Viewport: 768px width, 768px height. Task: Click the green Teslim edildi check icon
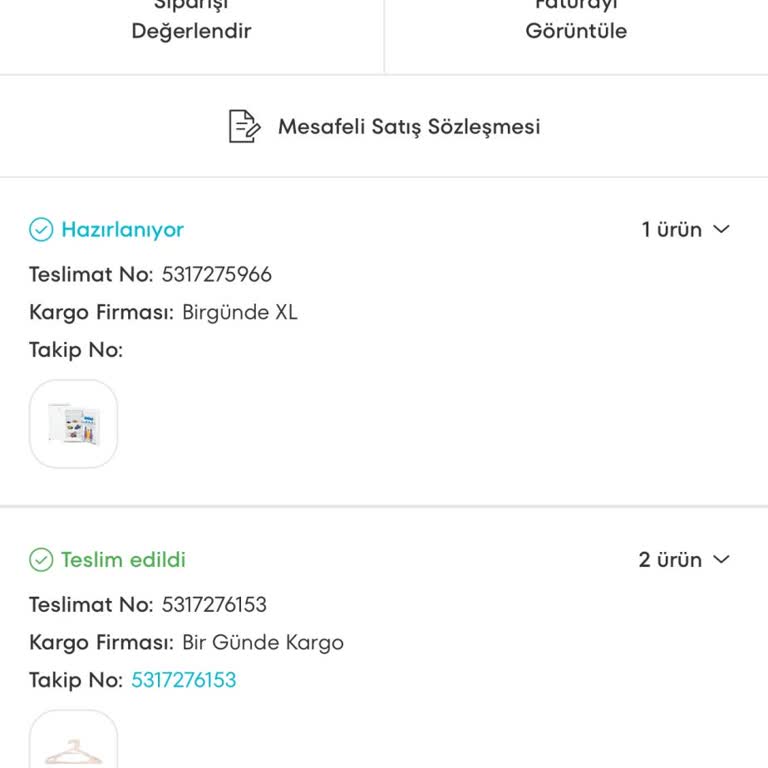pyautogui.click(x=41, y=560)
